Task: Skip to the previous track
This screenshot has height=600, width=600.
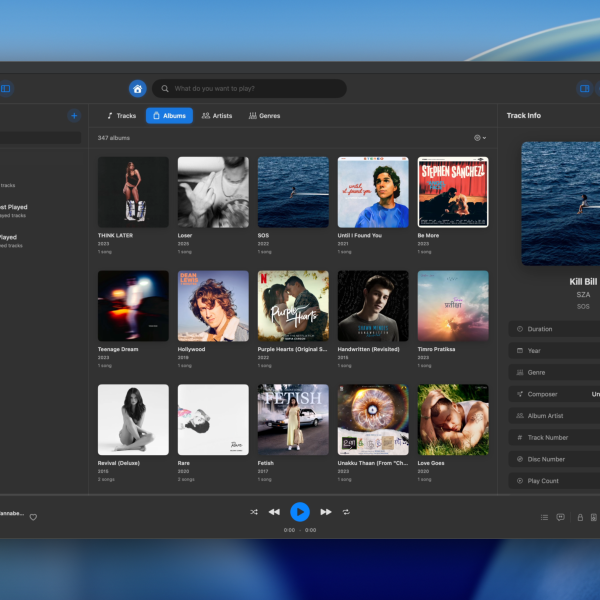Action: (x=274, y=512)
